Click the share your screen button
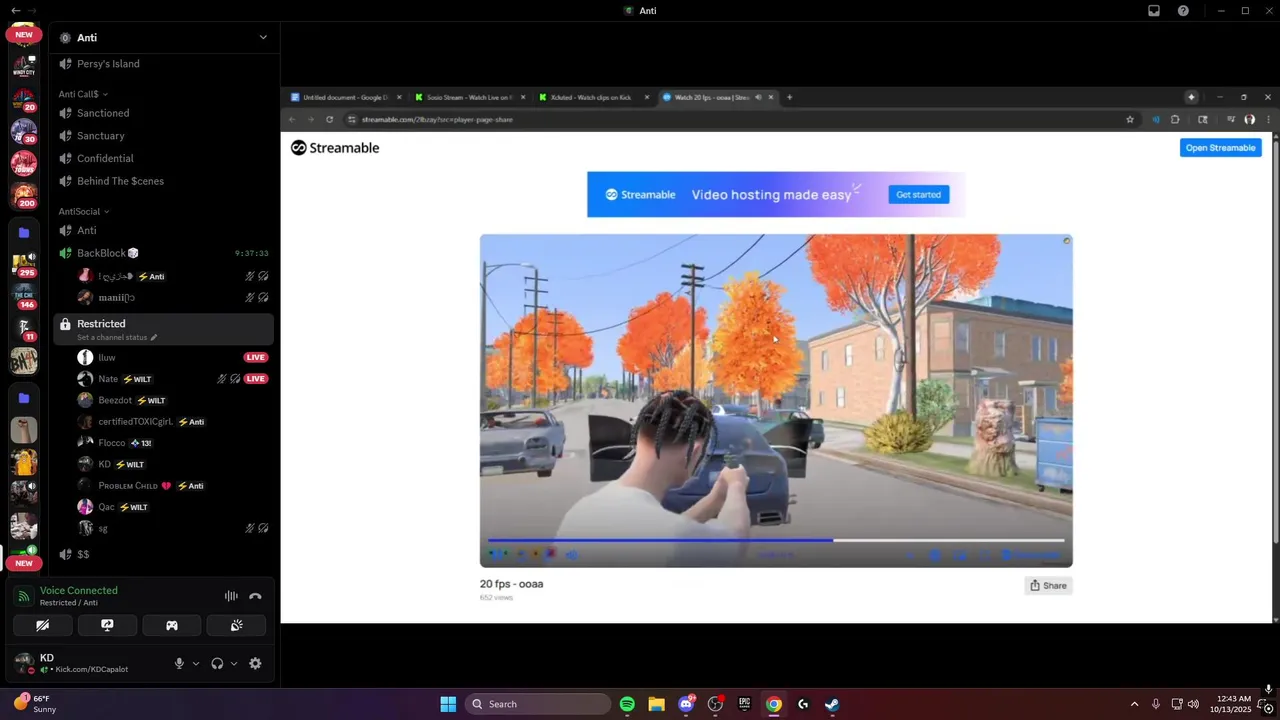Screen dimensions: 1280x720 point(107,625)
